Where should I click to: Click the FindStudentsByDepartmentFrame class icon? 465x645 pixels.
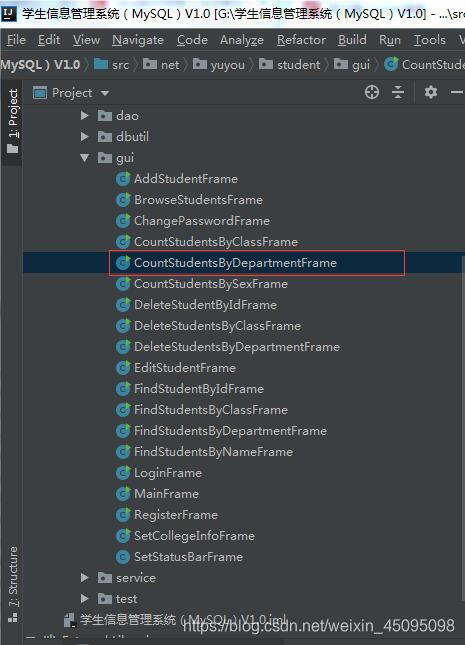tap(123, 430)
